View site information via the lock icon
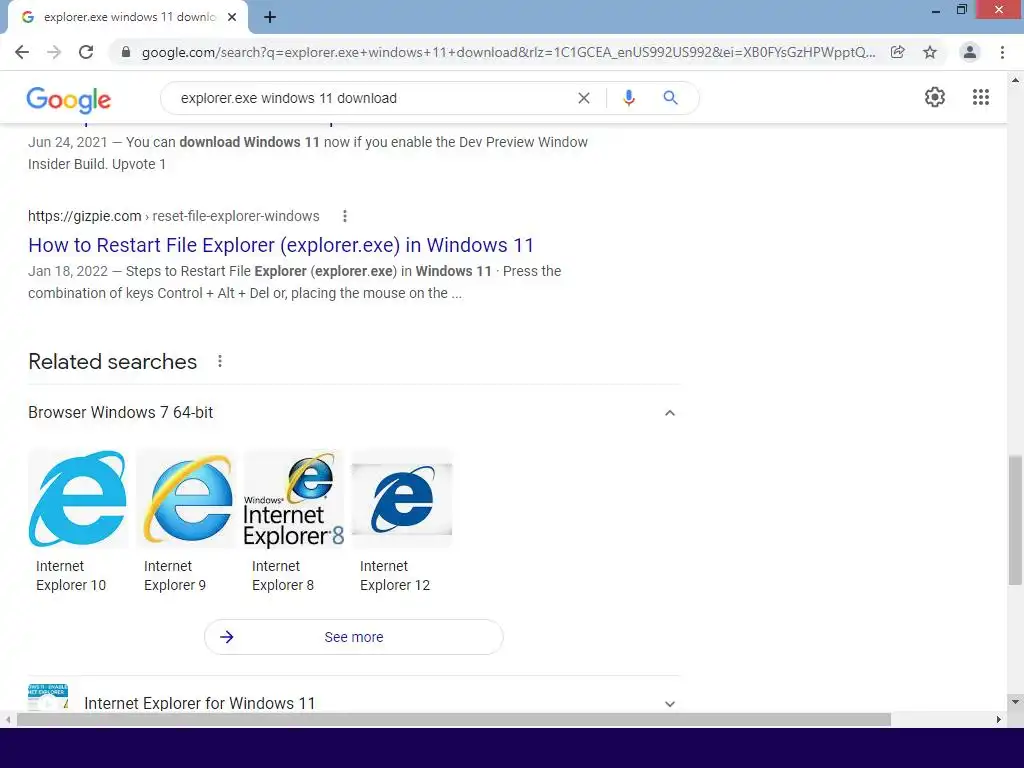The image size is (1024, 768). click(126, 52)
